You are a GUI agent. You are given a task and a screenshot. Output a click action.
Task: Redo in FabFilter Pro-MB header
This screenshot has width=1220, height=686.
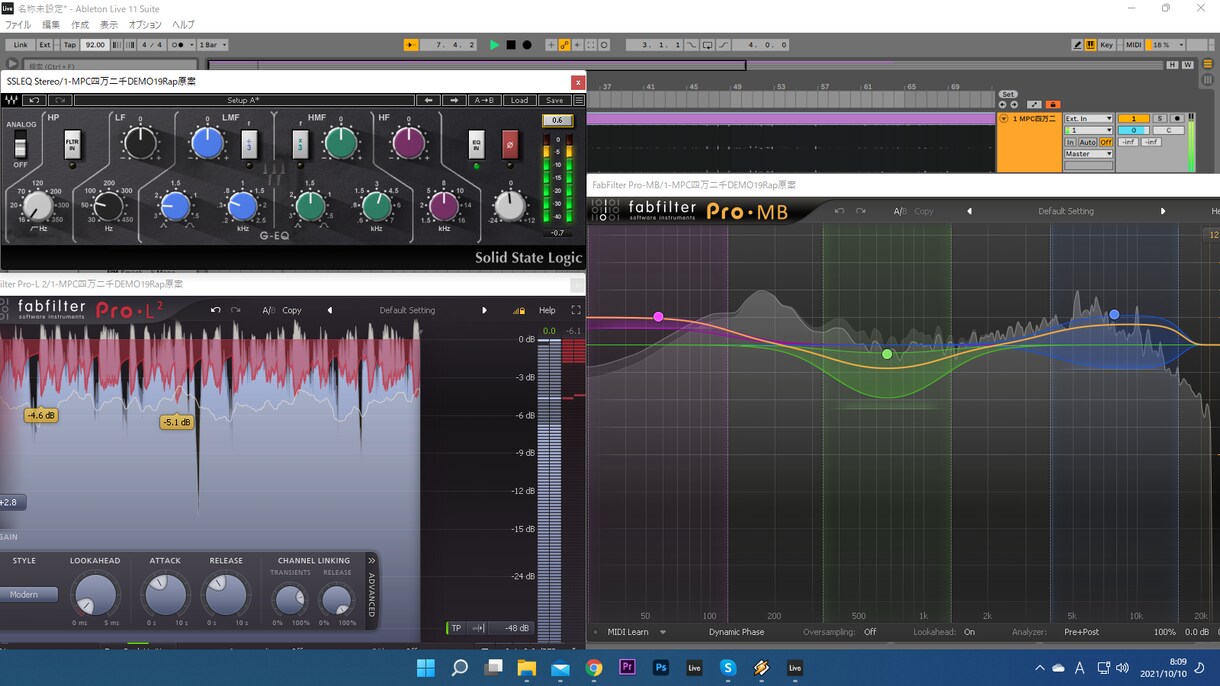click(860, 211)
